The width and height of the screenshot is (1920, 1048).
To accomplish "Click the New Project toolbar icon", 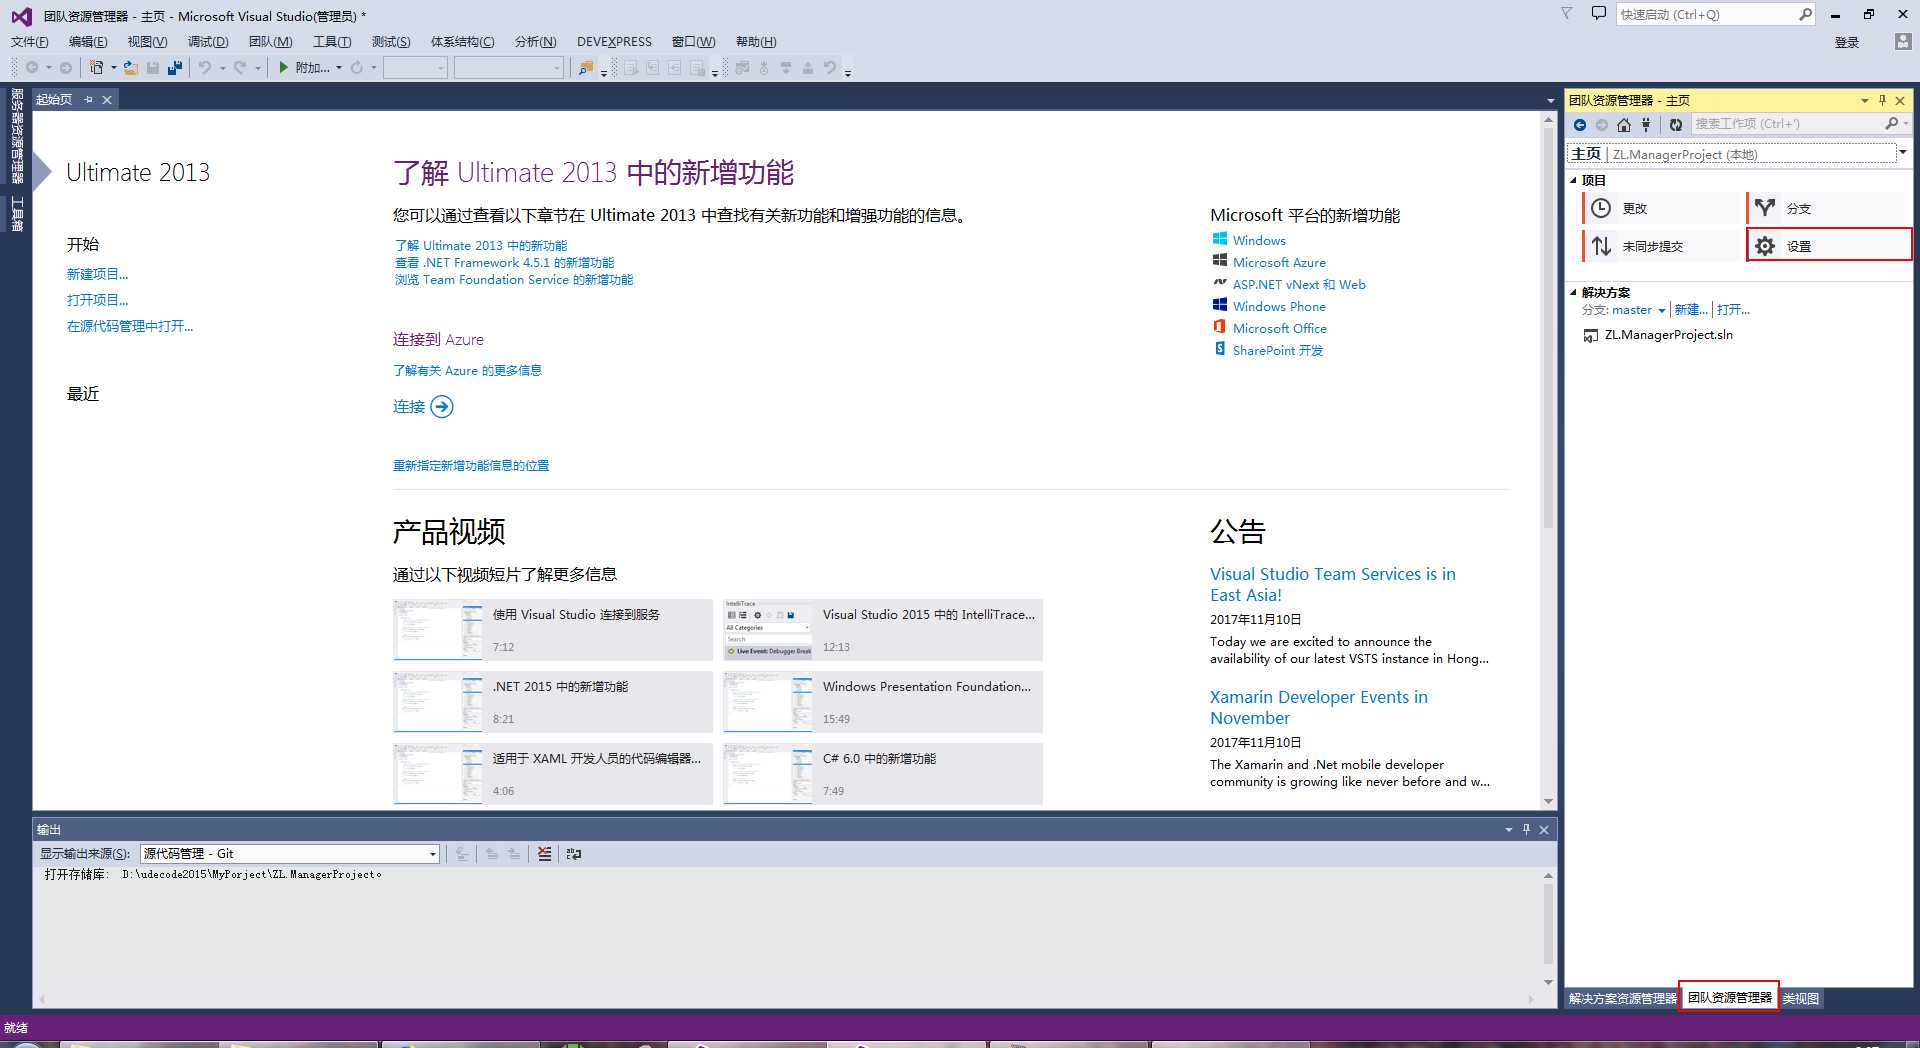I will click(x=96, y=68).
